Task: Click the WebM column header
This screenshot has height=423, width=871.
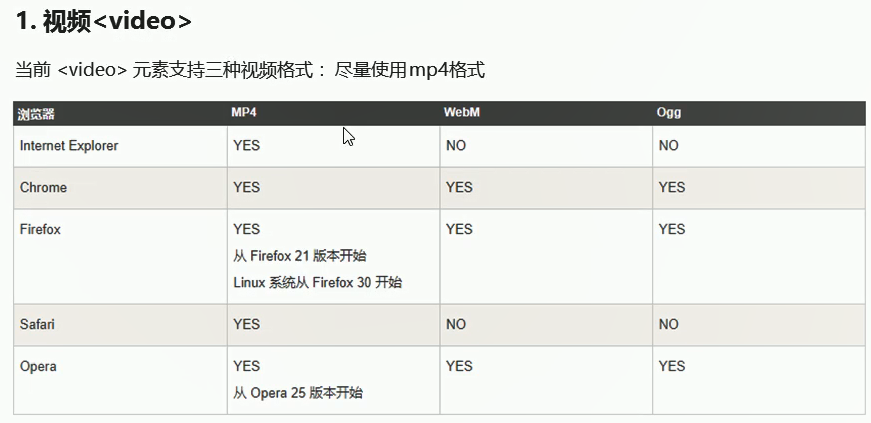Action: click(462, 113)
